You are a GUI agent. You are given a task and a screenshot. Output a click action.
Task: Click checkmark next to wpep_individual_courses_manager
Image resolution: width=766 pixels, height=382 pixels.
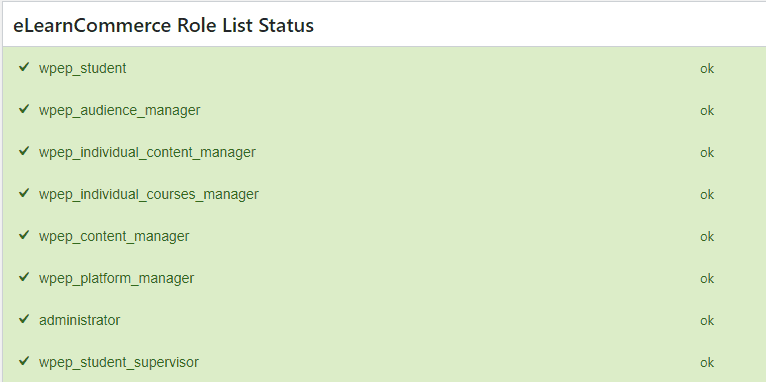click(24, 193)
